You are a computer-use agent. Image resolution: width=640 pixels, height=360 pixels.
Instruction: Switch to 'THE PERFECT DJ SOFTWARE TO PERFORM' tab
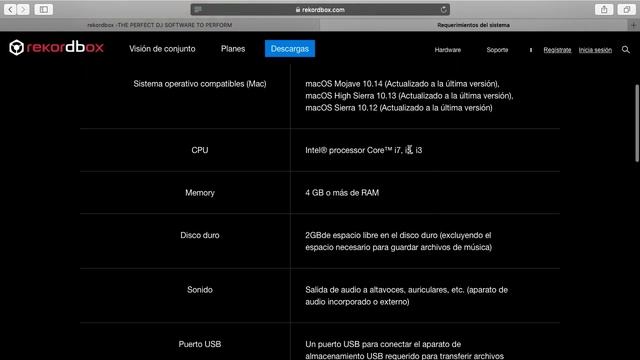pos(160,25)
